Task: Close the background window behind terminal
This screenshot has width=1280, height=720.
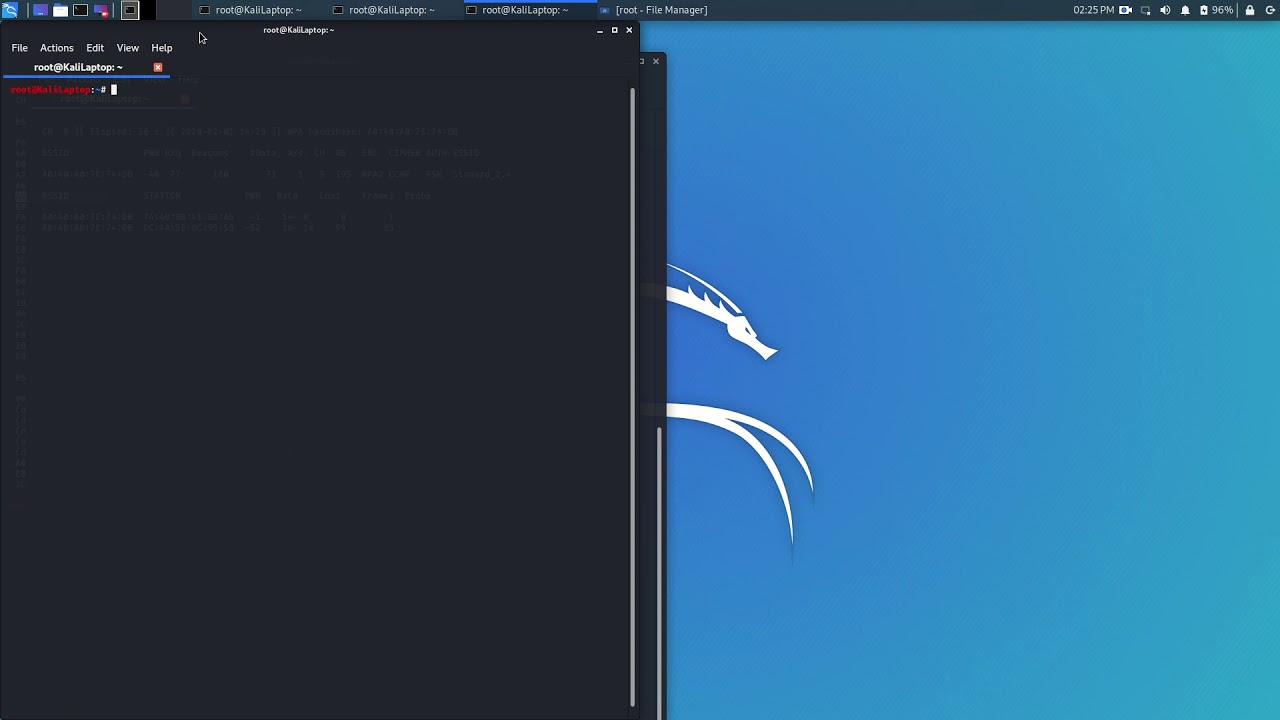Action: point(656,61)
